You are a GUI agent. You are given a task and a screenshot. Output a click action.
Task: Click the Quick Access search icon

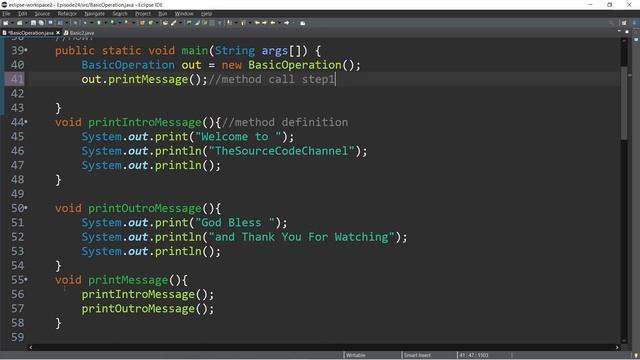(x=611, y=23)
